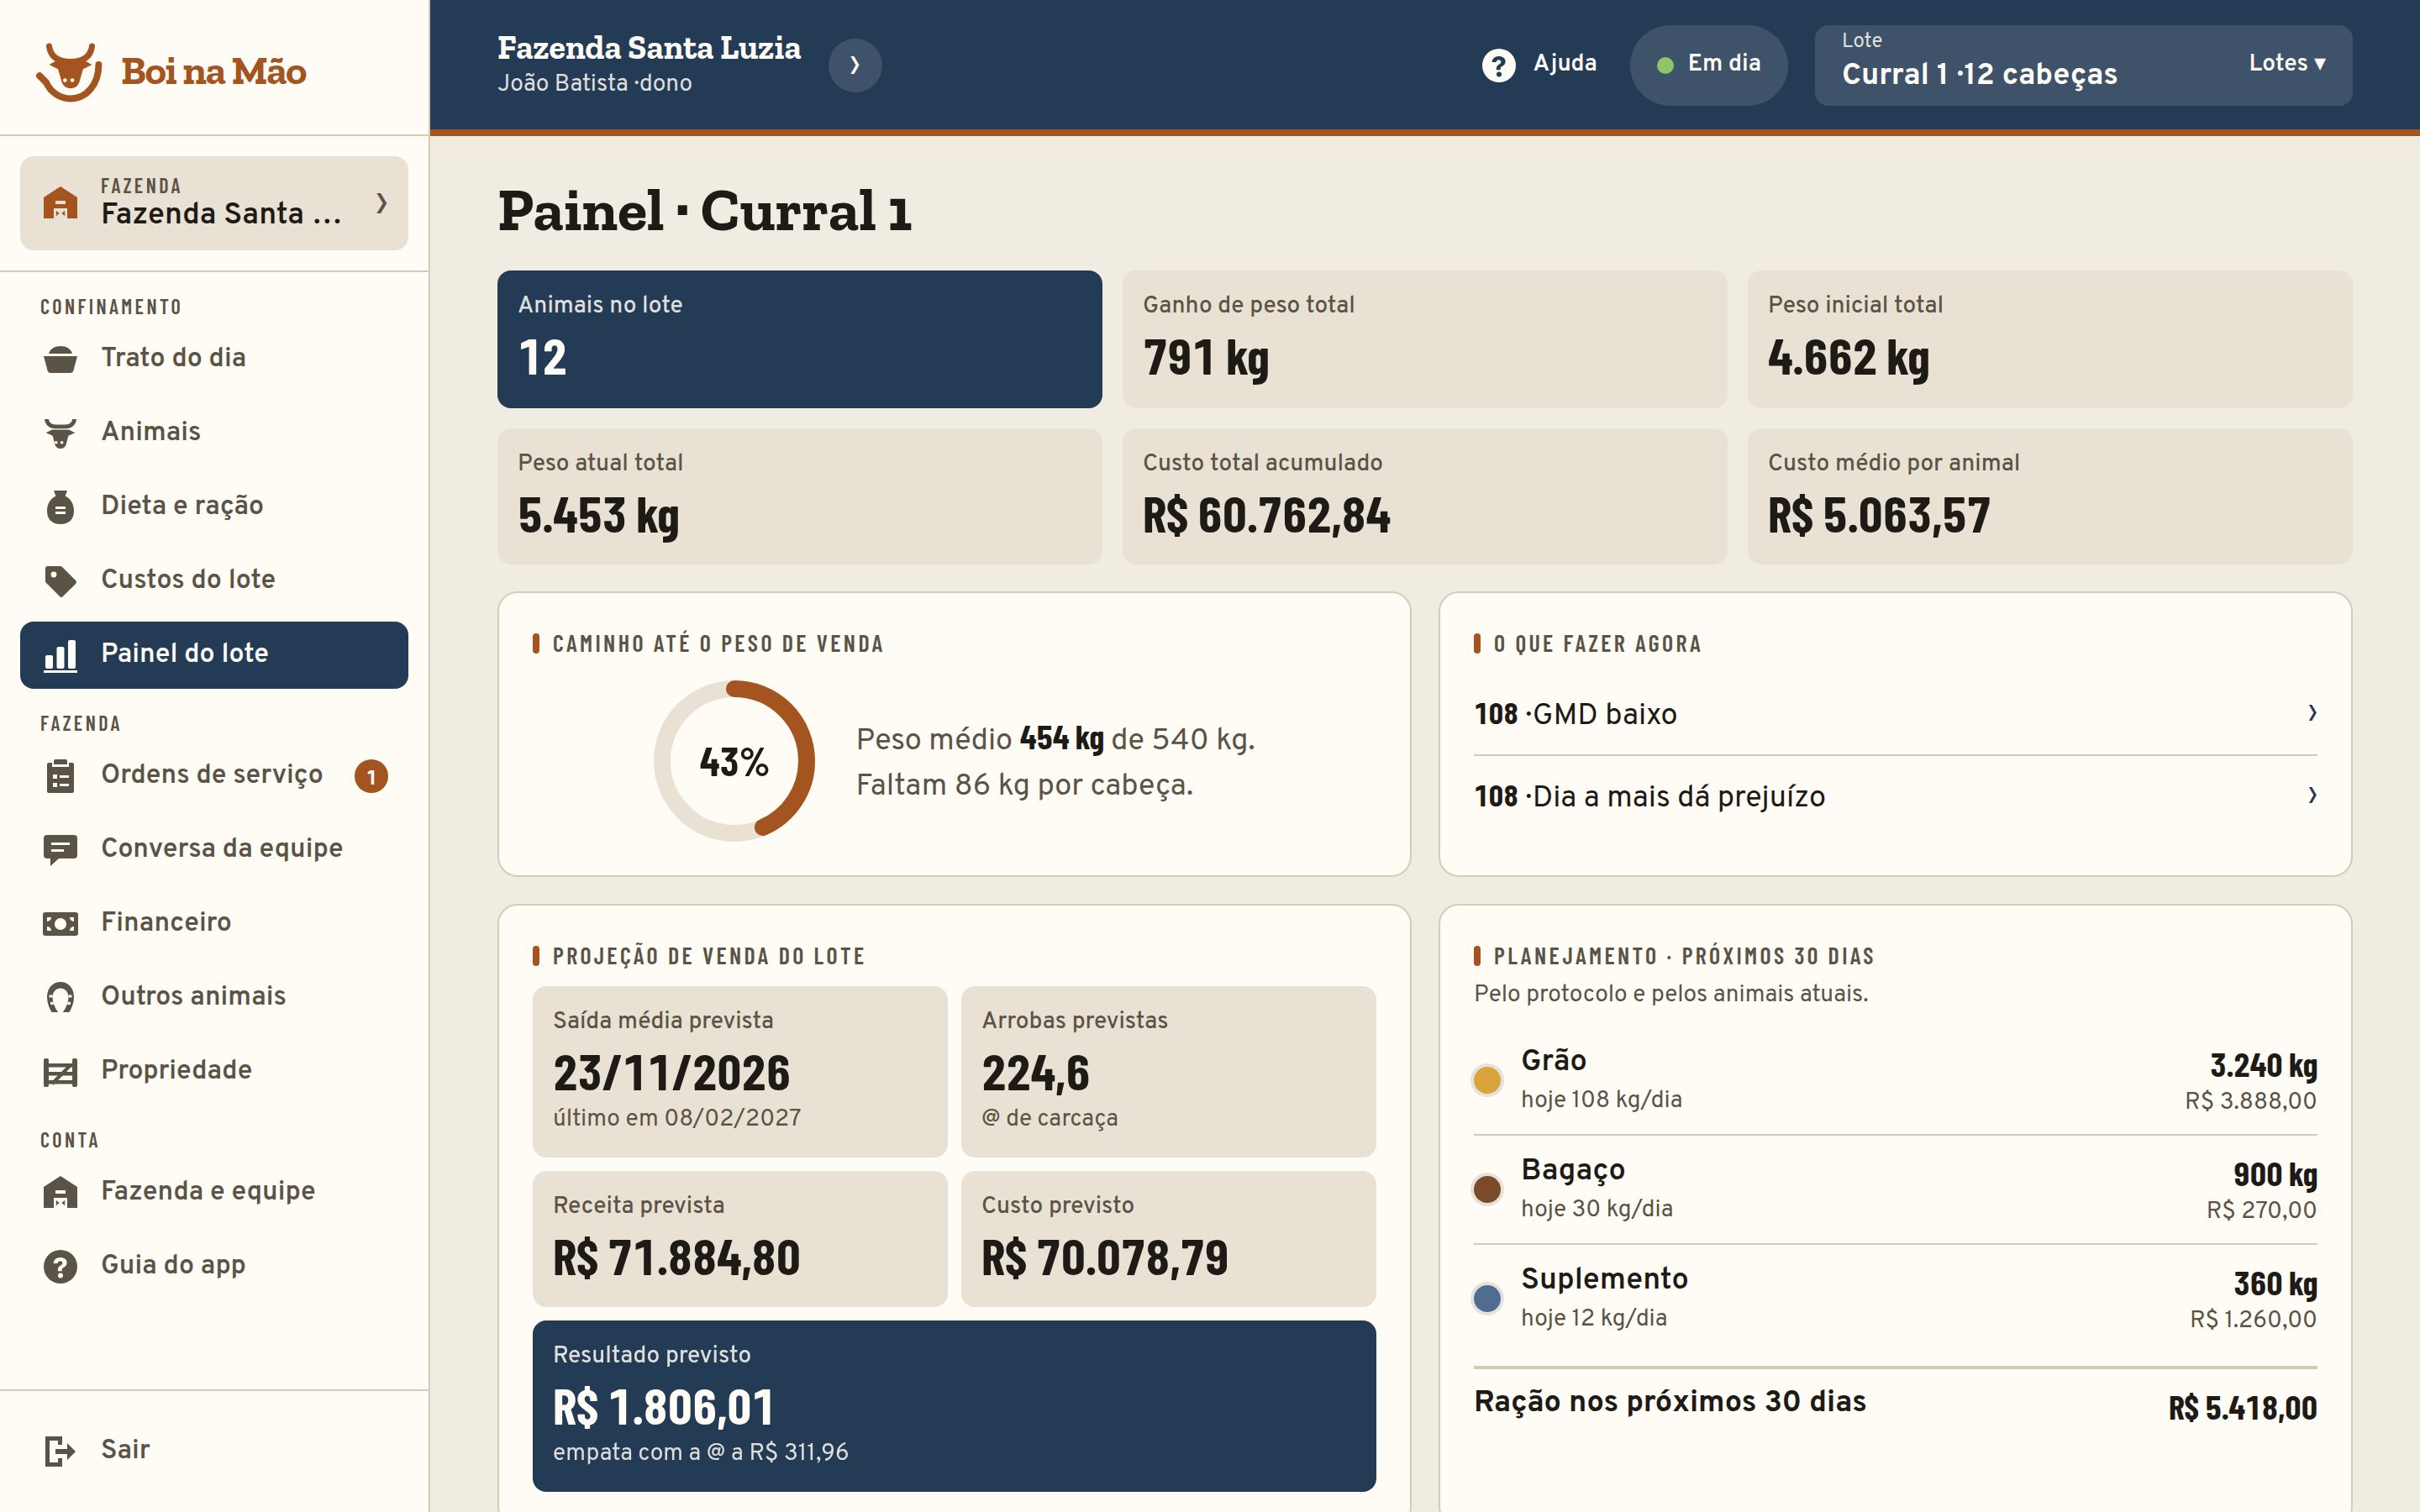Open 108 · GMD baixo task row
Image resolution: width=2420 pixels, height=1512 pixels.
tap(1895, 714)
